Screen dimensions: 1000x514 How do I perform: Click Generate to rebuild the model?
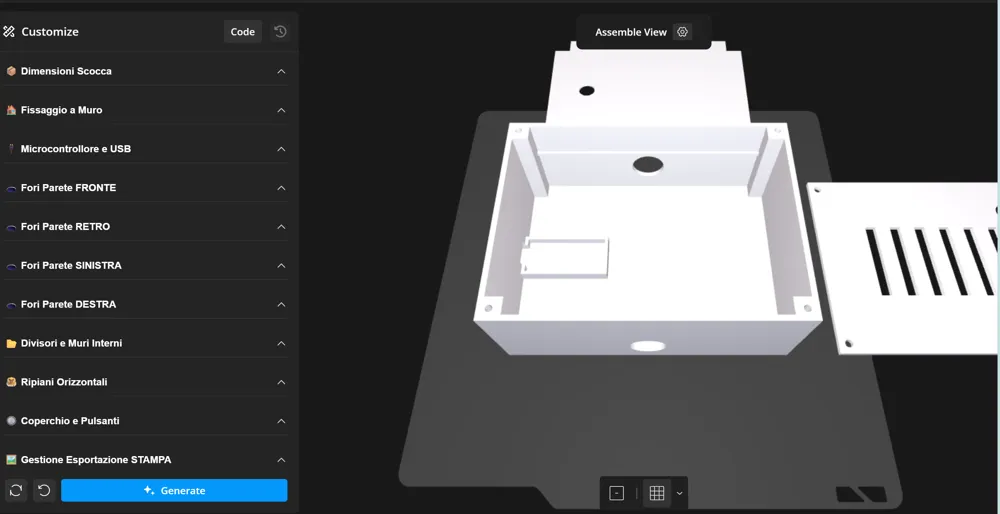(174, 490)
